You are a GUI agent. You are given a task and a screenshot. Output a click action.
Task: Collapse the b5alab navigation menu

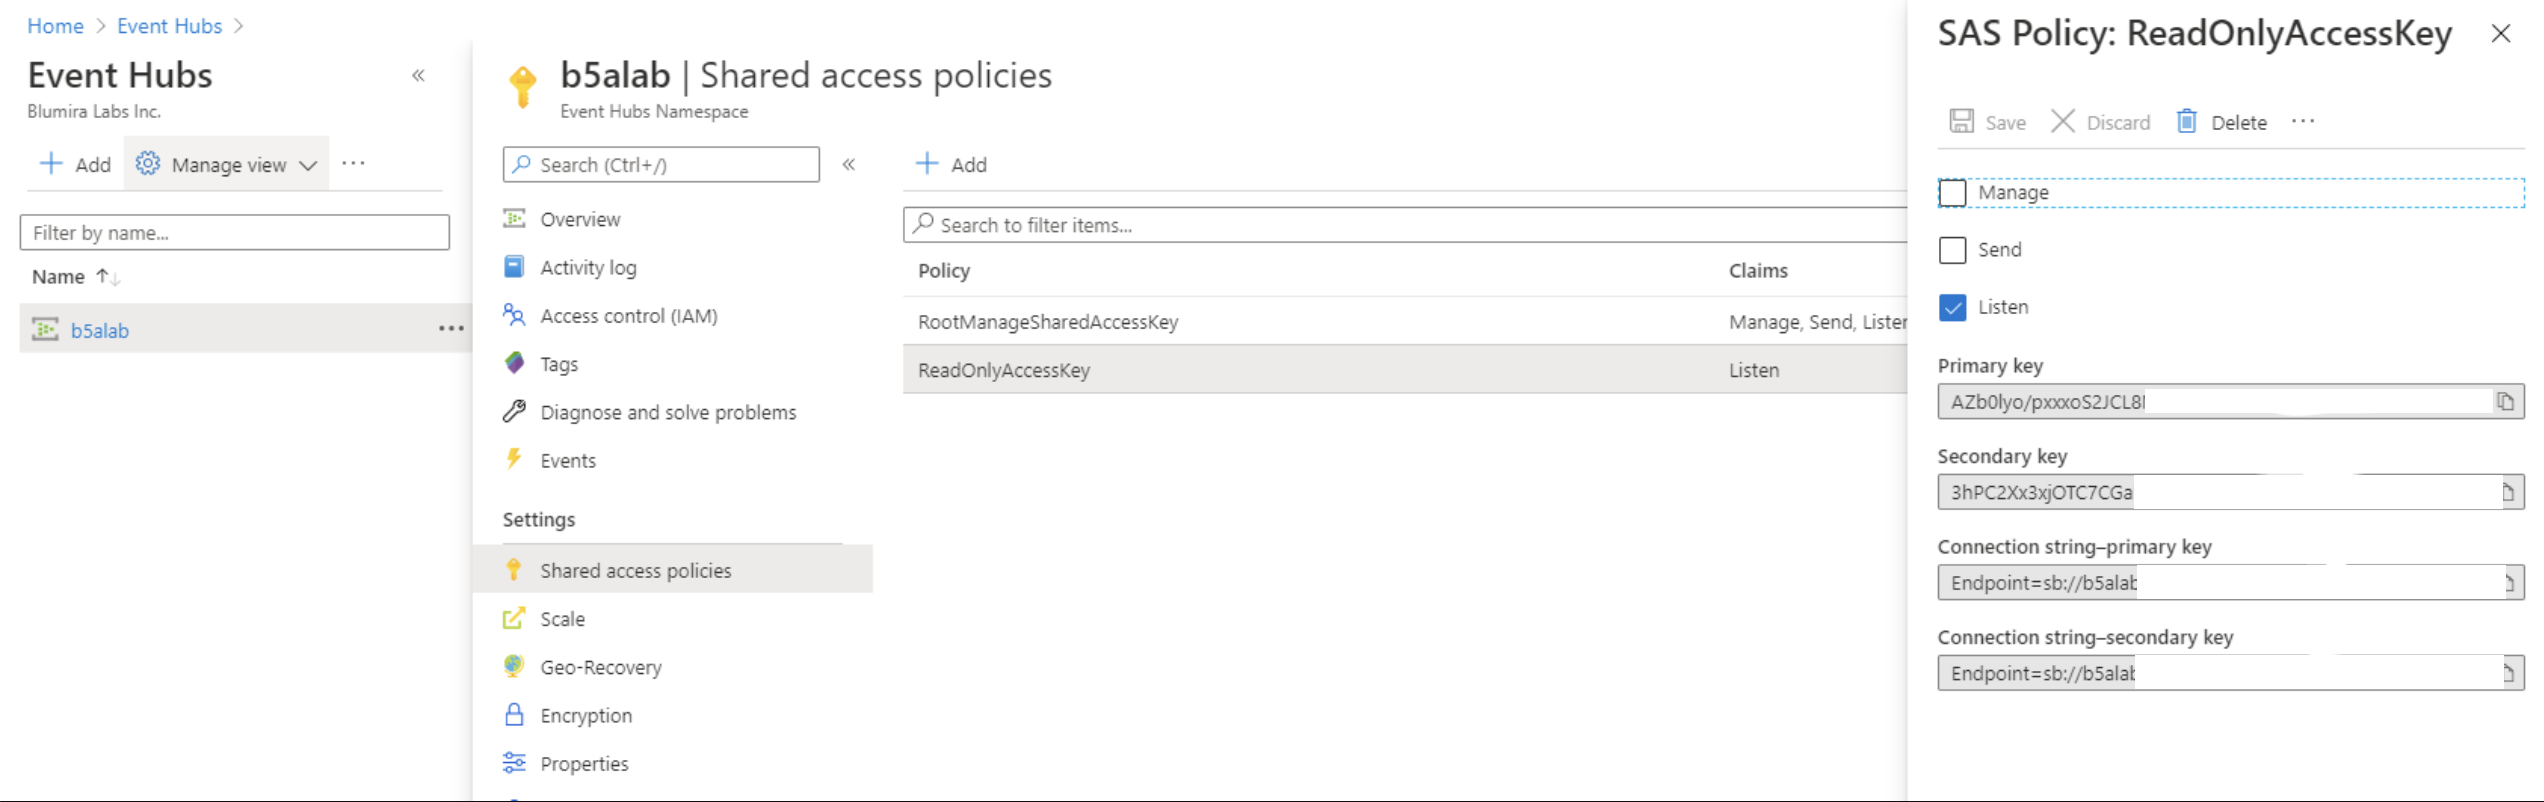click(849, 165)
